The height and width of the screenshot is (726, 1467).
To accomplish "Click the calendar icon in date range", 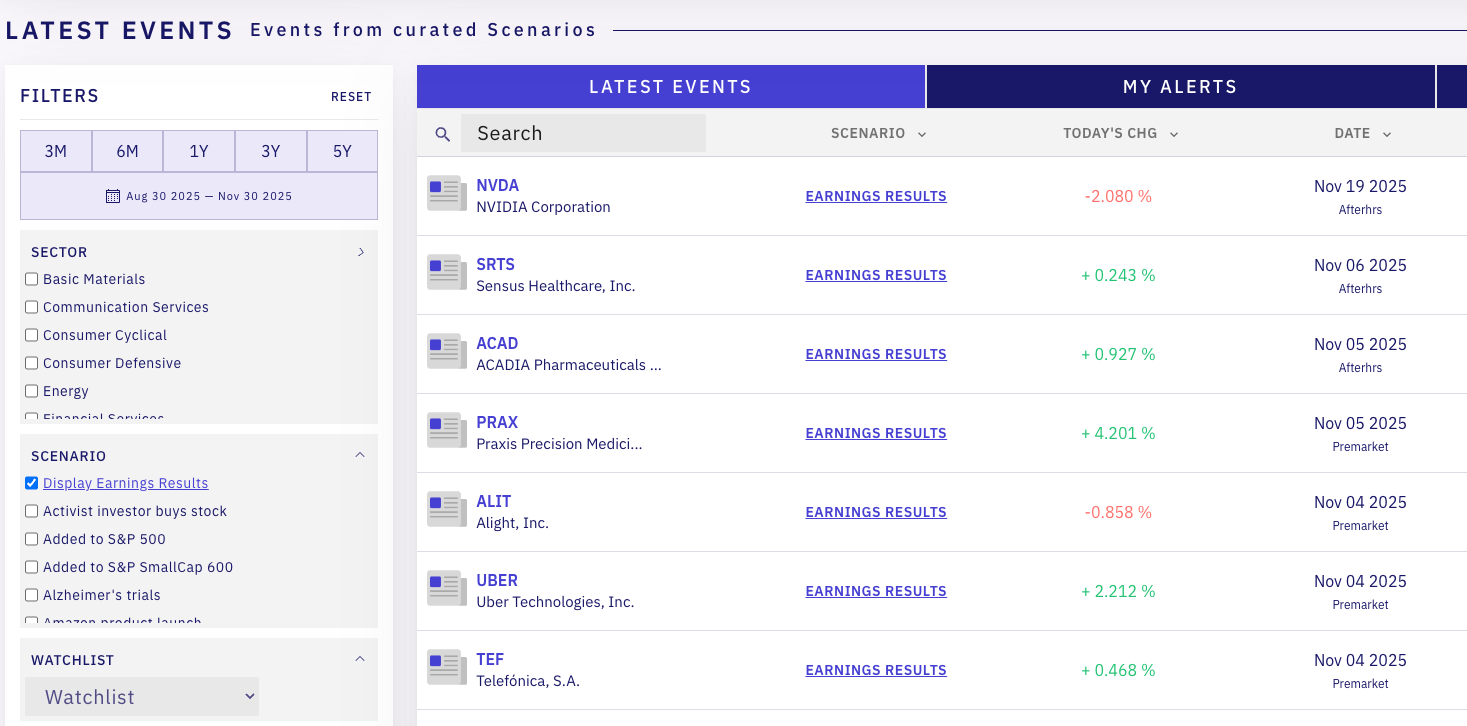I will point(113,196).
